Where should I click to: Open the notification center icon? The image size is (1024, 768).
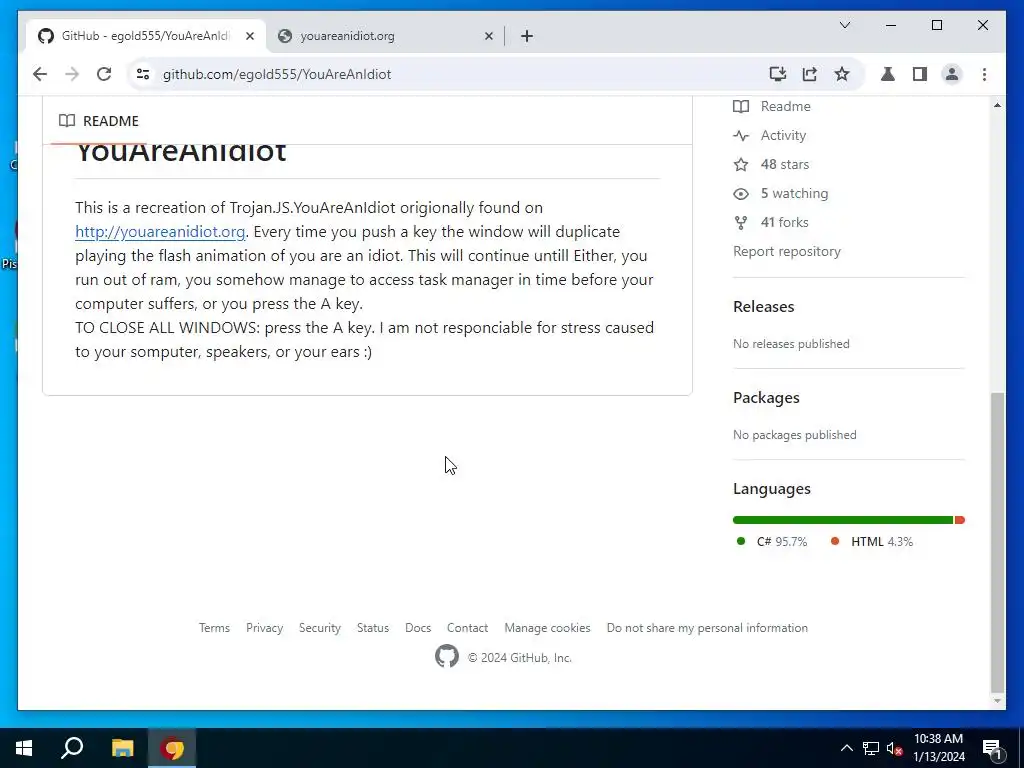(992, 748)
